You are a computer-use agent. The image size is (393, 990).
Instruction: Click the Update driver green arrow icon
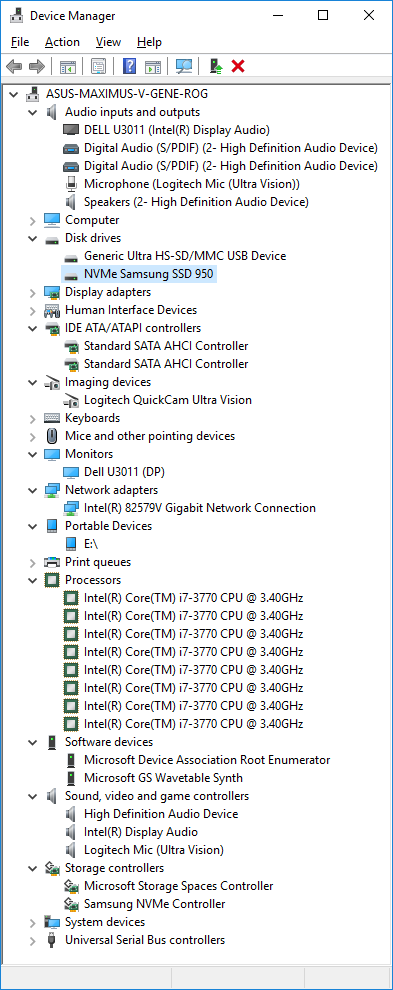(x=216, y=66)
